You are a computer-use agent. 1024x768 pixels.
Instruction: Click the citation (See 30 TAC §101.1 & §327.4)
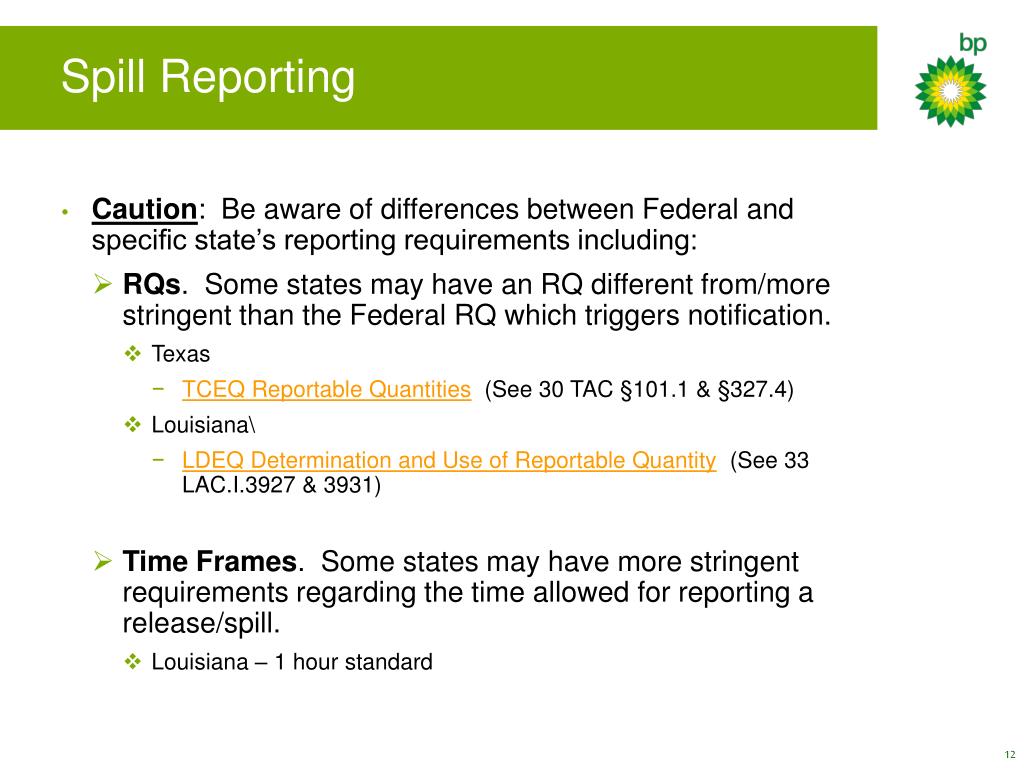[639, 389]
